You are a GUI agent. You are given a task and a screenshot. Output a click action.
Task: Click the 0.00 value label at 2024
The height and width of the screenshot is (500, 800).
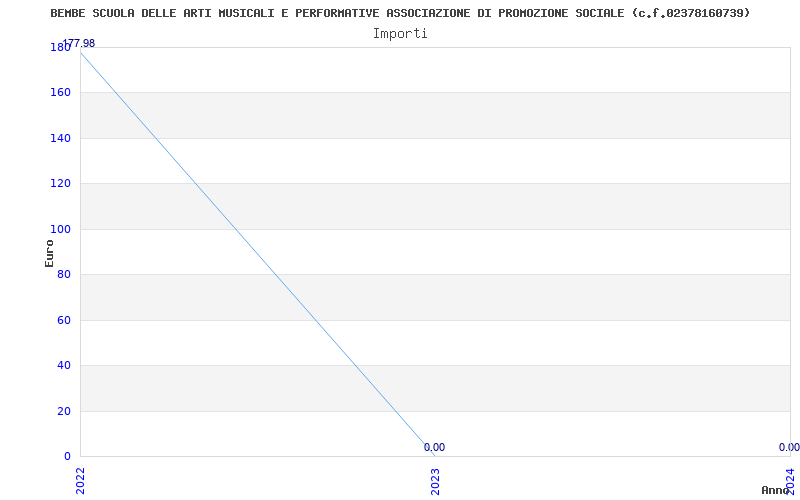pyautogui.click(x=789, y=447)
